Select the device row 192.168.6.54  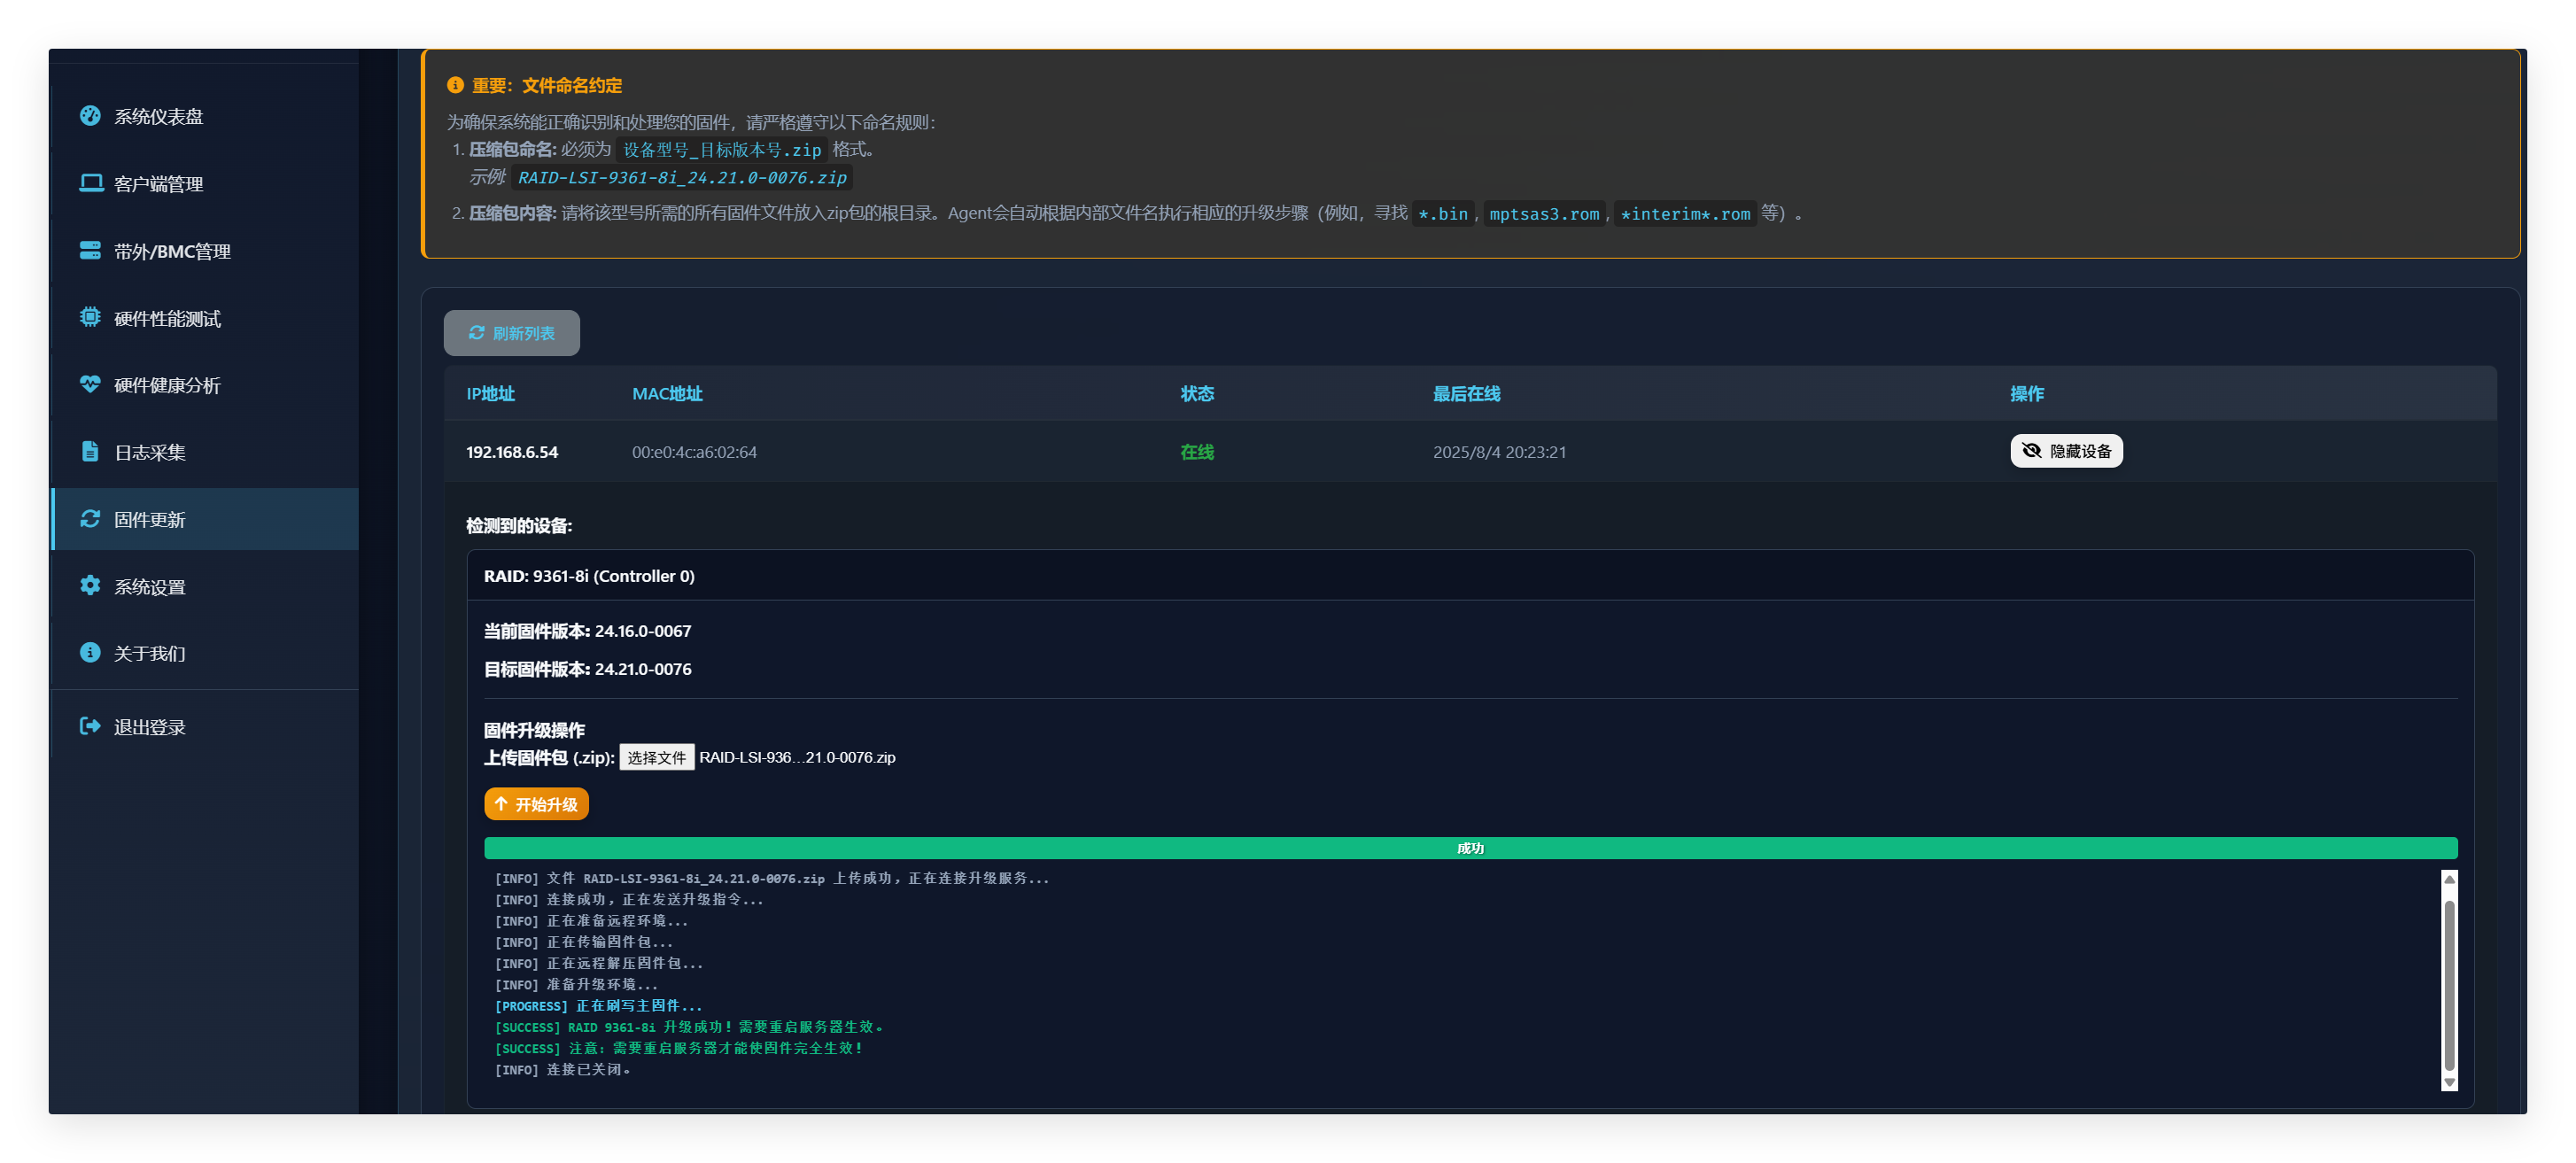point(511,452)
